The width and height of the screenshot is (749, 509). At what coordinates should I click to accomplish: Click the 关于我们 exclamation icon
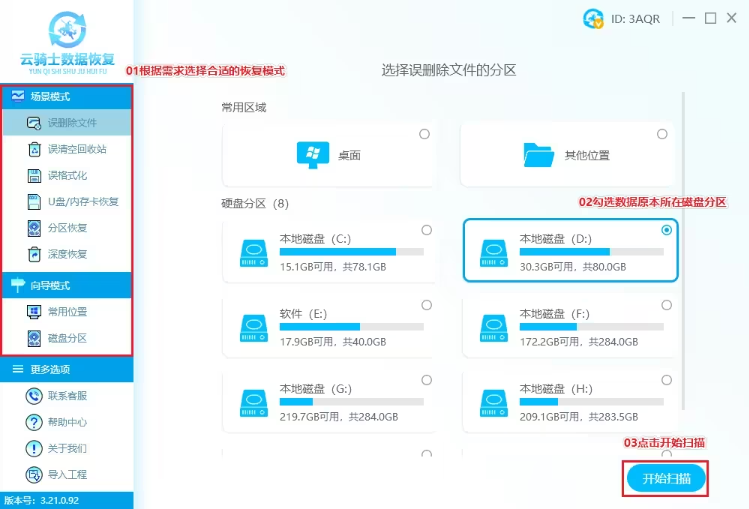[34, 448]
